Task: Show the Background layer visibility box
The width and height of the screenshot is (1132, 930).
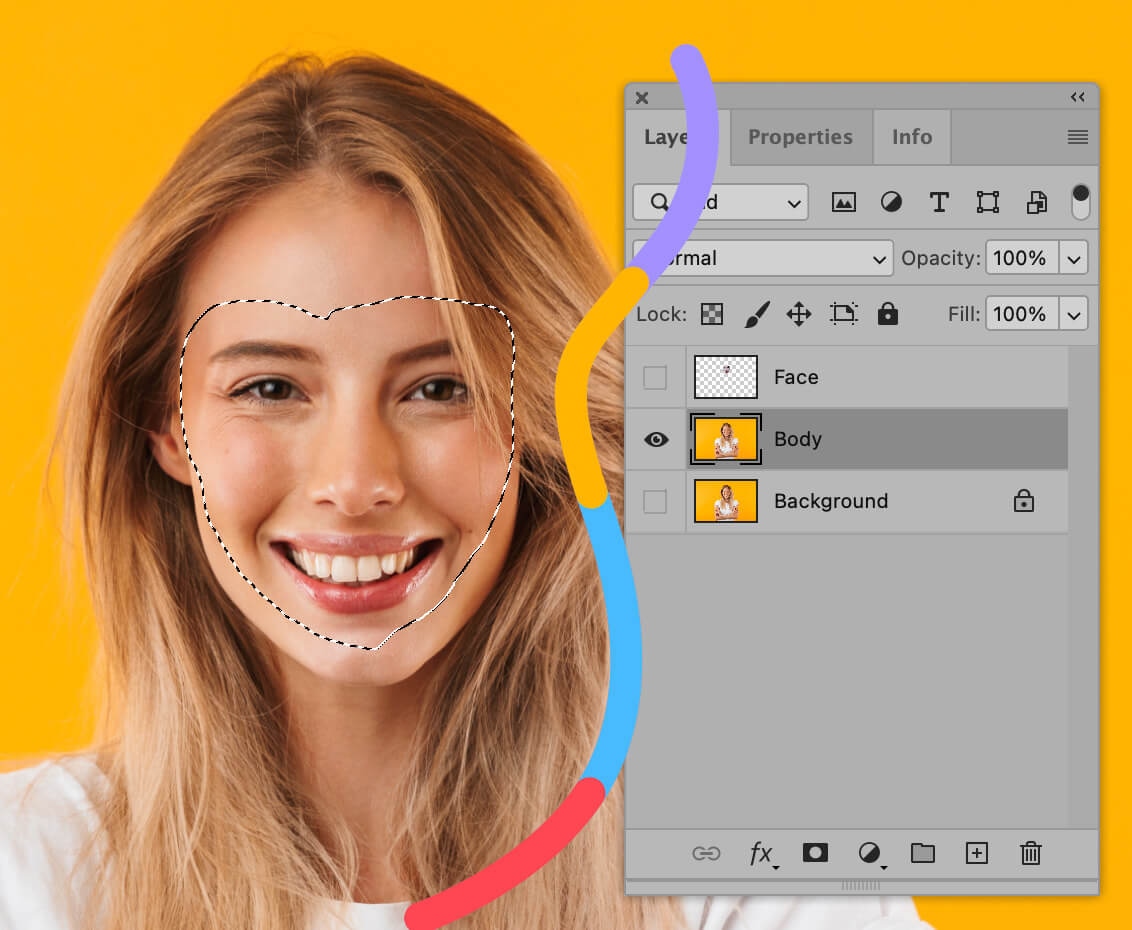Action: click(x=655, y=501)
